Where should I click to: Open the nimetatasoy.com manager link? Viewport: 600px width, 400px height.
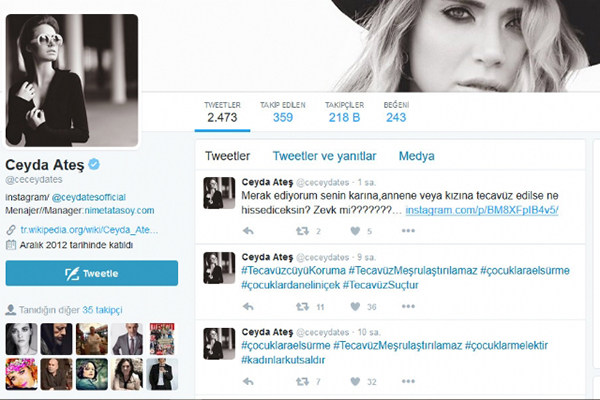coord(119,210)
